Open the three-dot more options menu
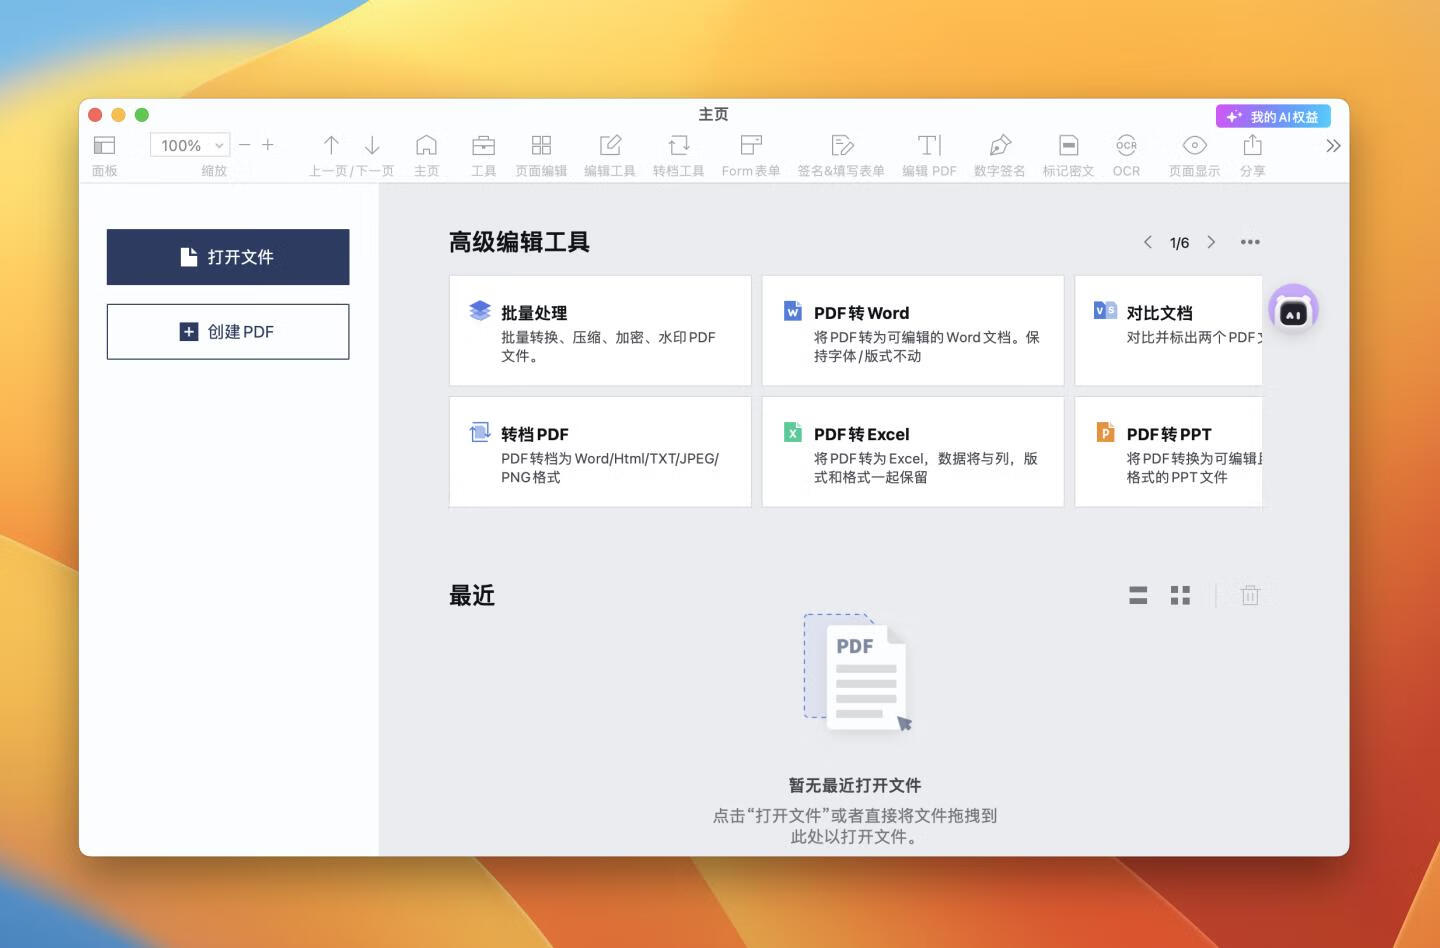Screen dimensions: 1440x948 [x=1250, y=242]
